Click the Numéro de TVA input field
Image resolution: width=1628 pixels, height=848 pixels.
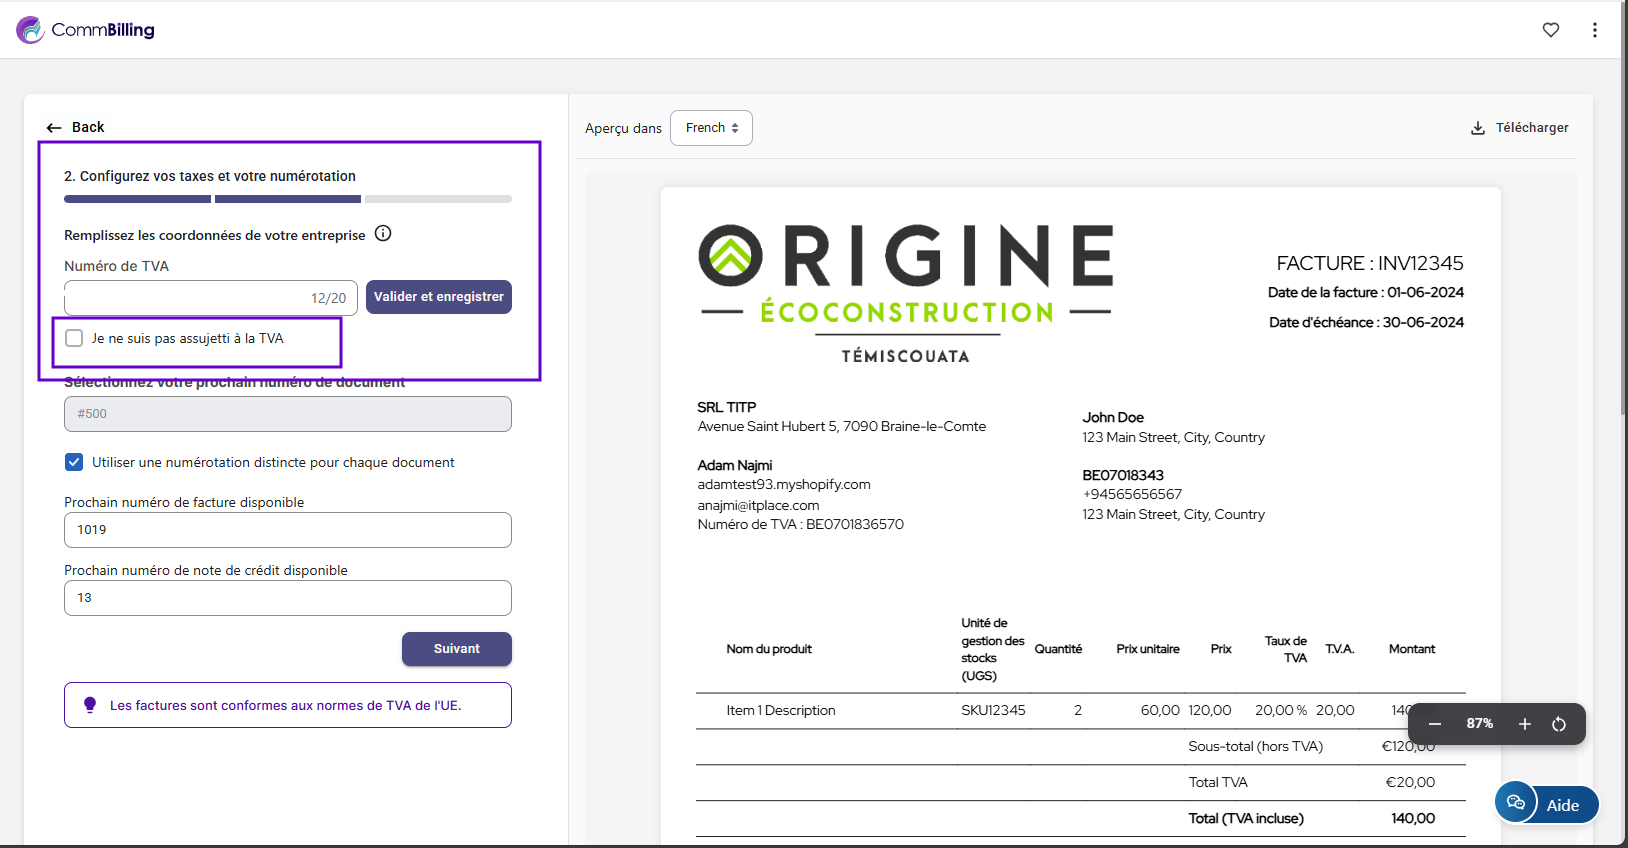[185, 298]
